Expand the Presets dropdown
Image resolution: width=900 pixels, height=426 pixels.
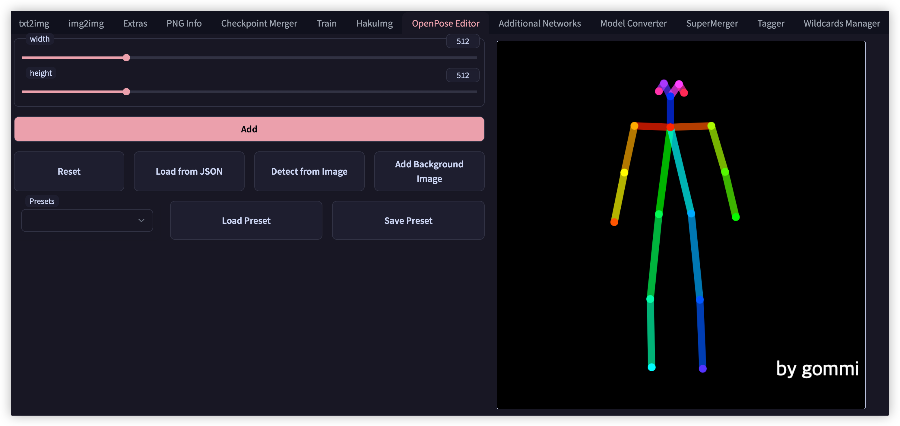87,220
